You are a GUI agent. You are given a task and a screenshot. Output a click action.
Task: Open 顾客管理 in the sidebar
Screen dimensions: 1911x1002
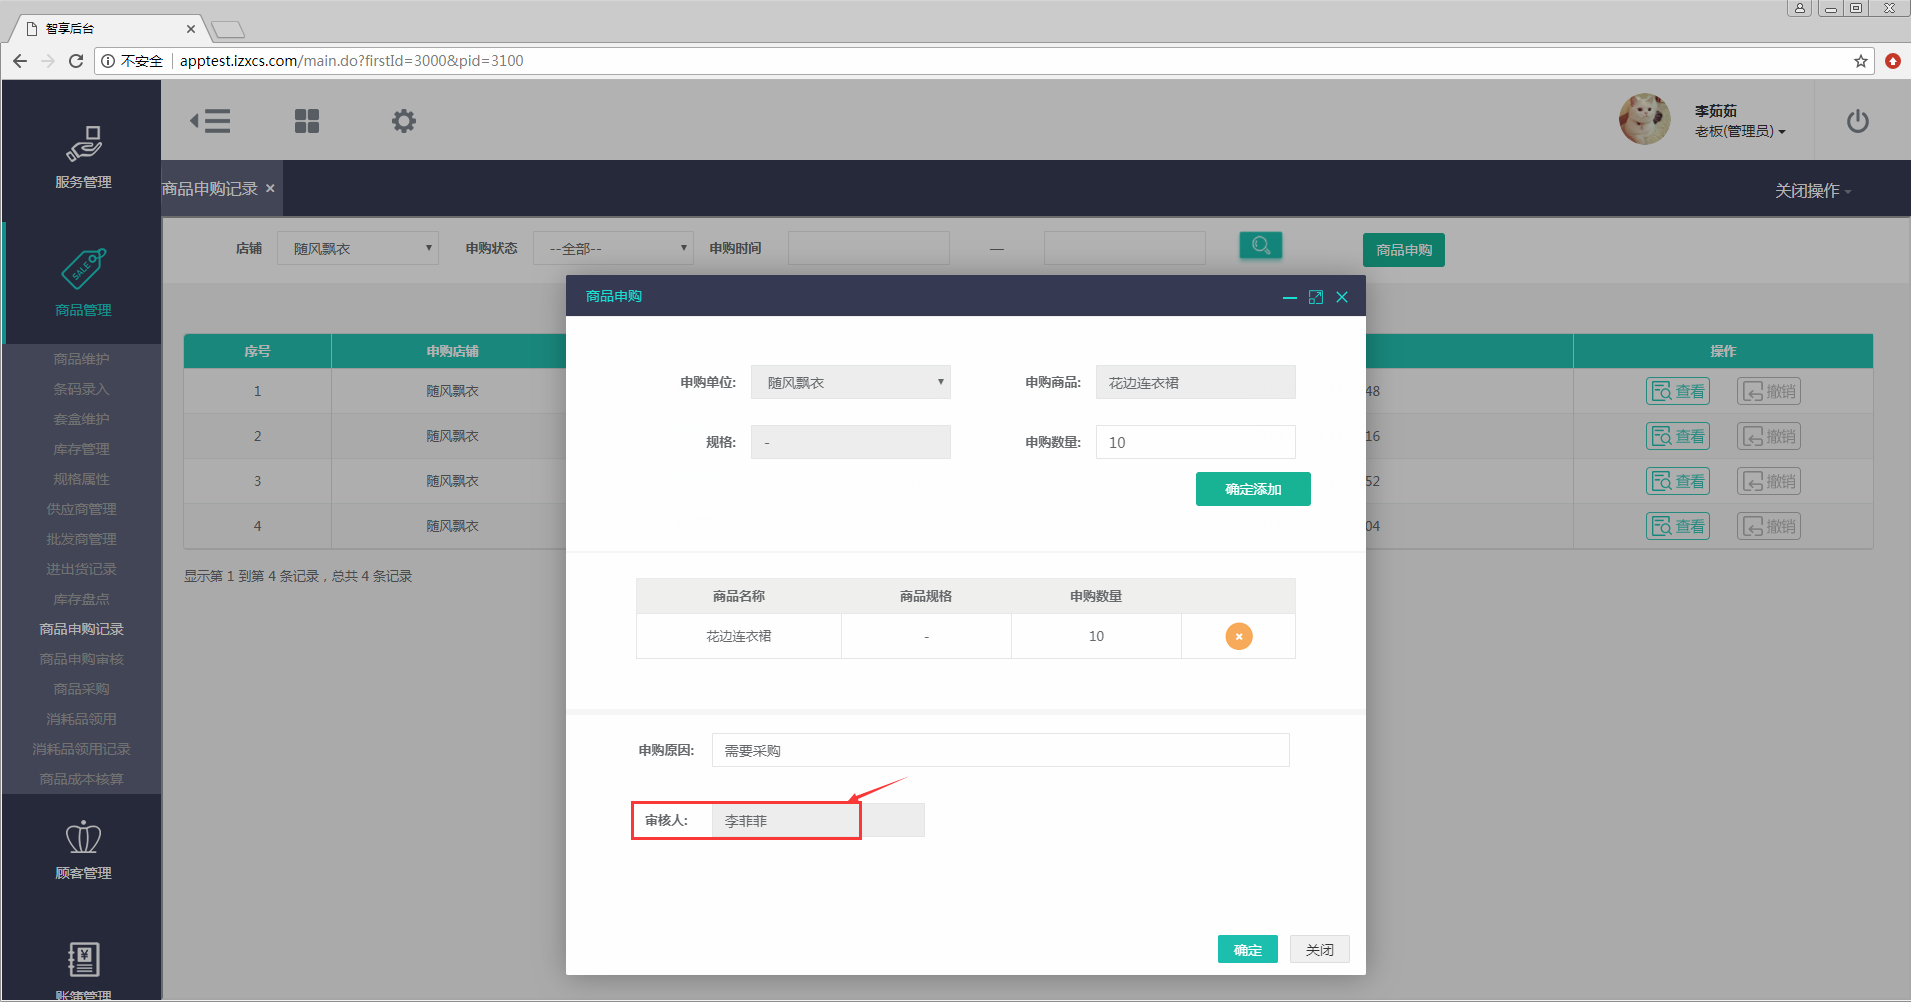(x=83, y=850)
